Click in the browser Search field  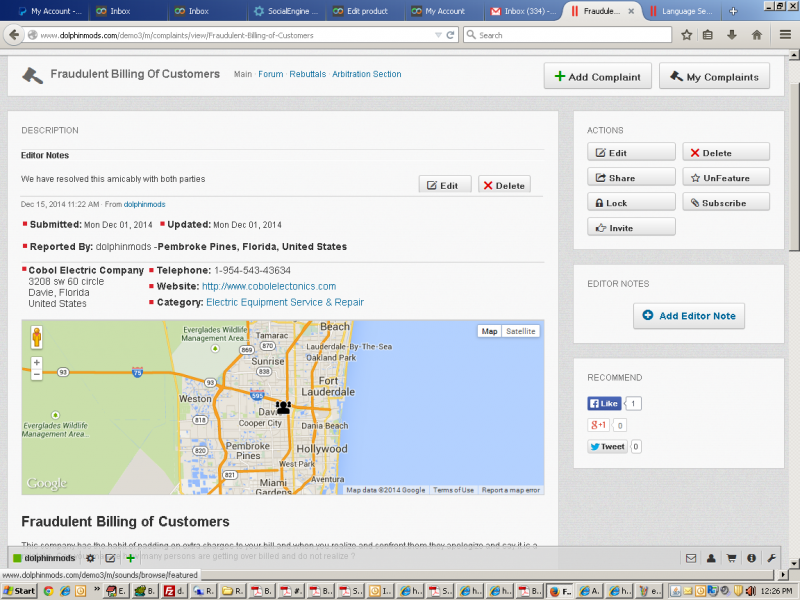pos(567,35)
